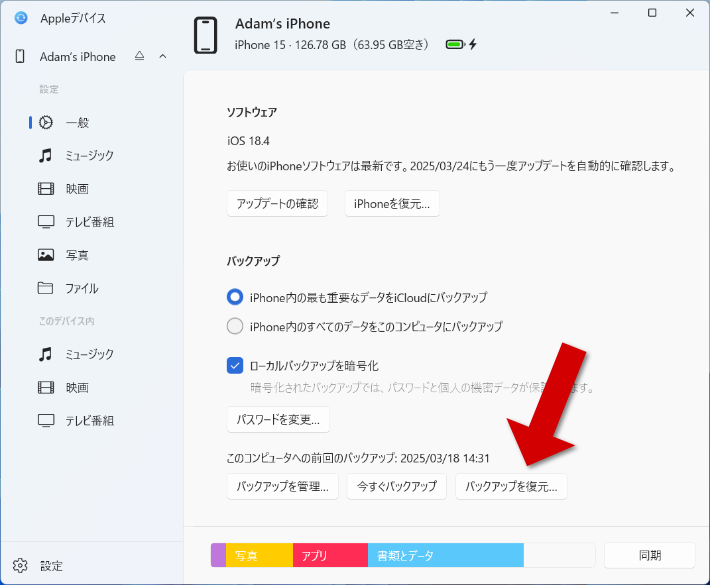Click バックアップを管理... button

(x=283, y=487)
